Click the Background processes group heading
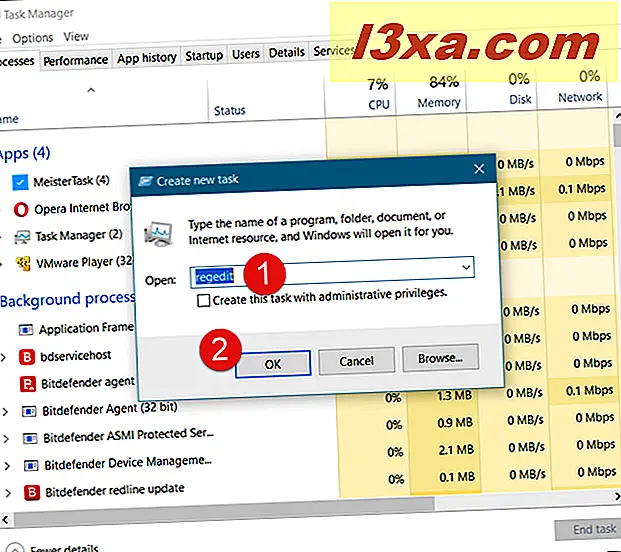This screenshot has width=621, height=552. [68, 299]
